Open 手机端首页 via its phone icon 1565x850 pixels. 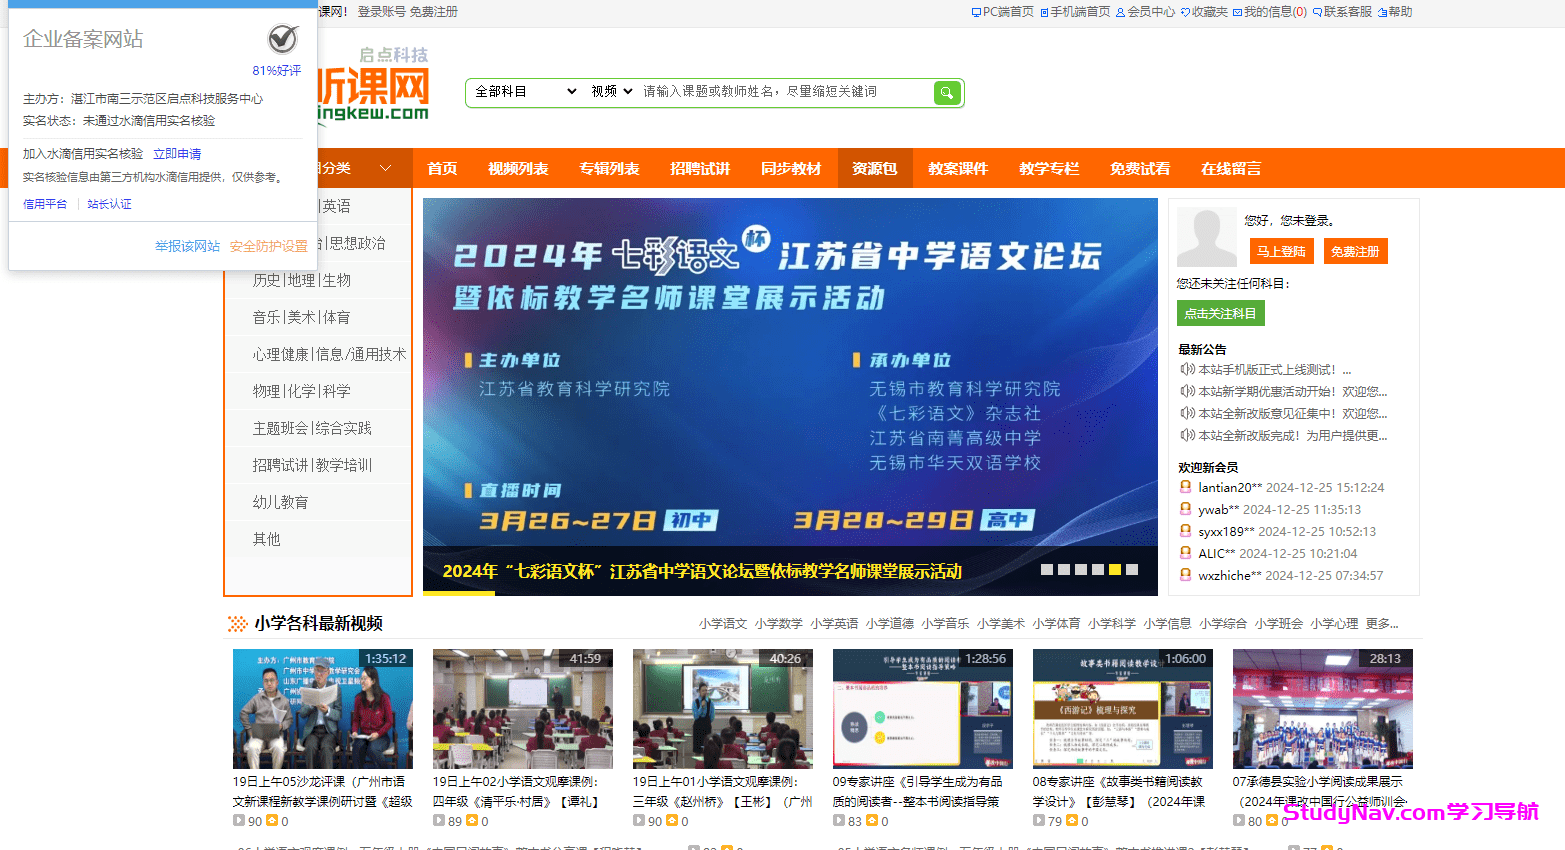pos(1043,12)
